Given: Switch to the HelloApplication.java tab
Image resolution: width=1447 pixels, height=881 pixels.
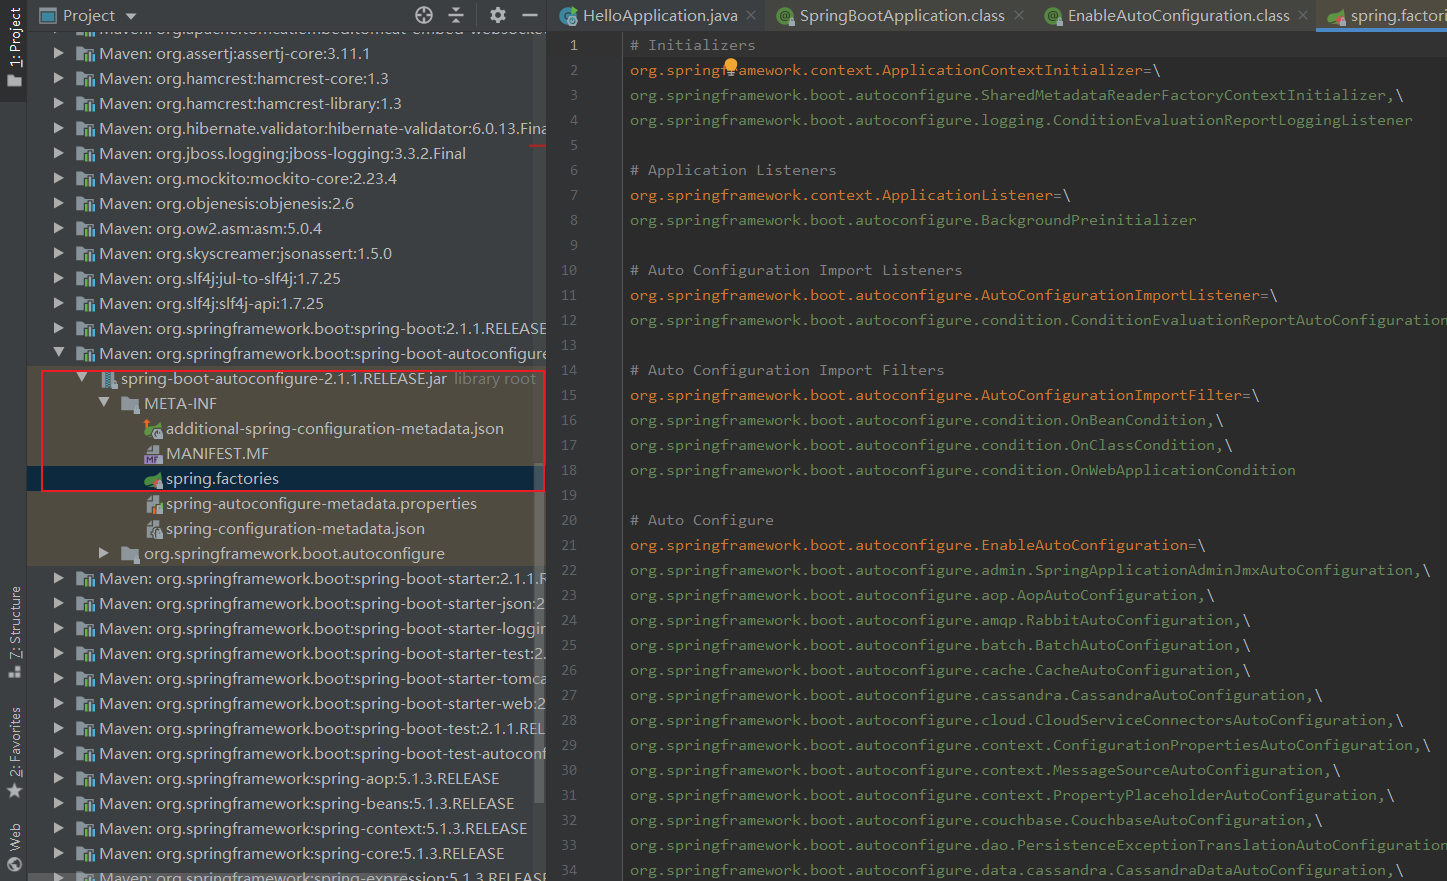Looking at the screenshot, I should 659,15.
